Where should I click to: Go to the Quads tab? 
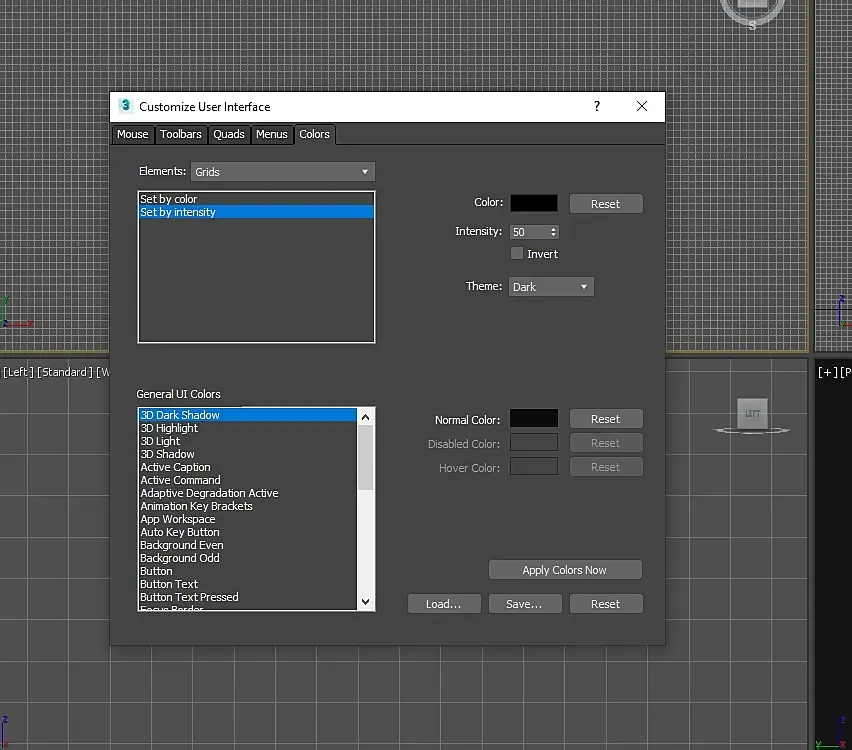coord(229,134)
